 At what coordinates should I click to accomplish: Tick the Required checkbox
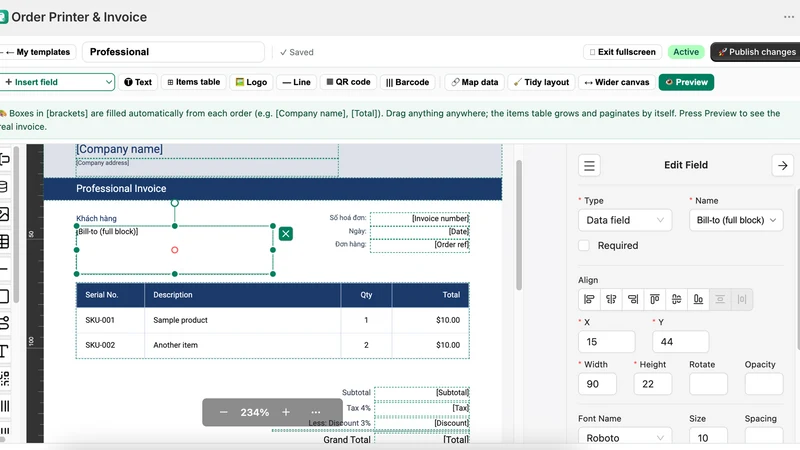pyautogui.click(x=584, y=245)
